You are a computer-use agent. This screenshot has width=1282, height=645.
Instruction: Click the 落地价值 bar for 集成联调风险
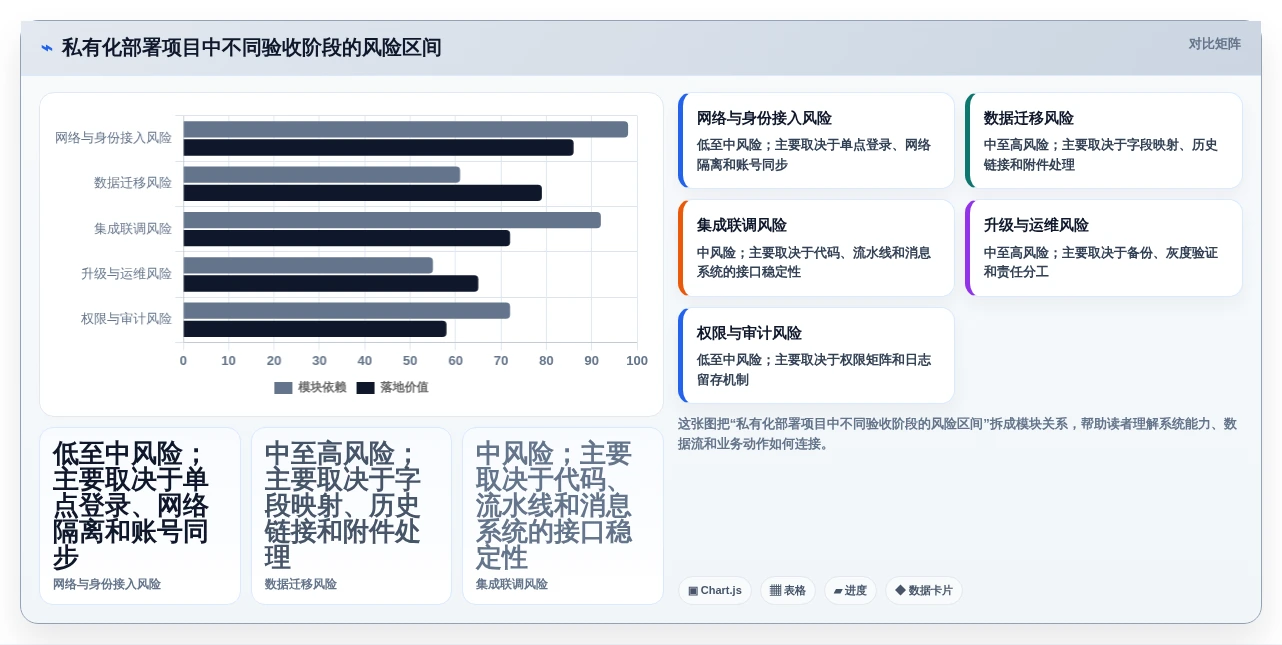[347, 238]
